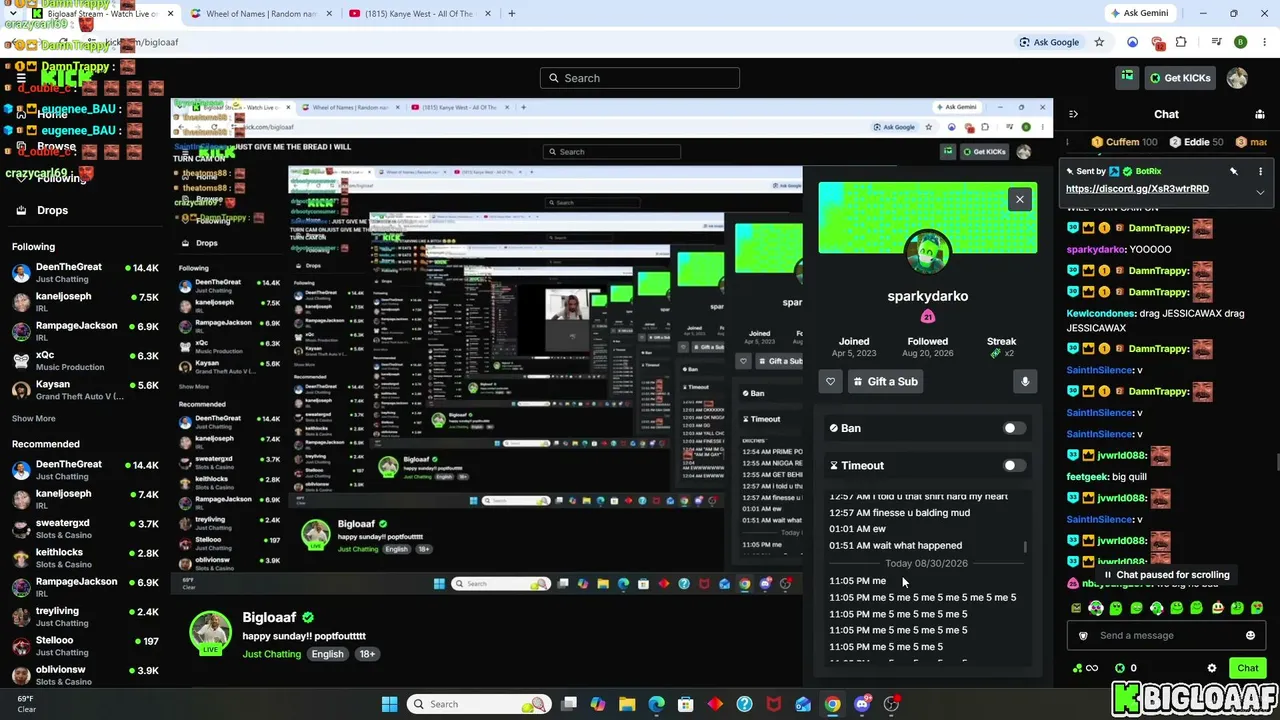The width and height of the screenshot is (1280, 720).
Task: Click sparkydarko username in chat
Action: (1096, 249)
